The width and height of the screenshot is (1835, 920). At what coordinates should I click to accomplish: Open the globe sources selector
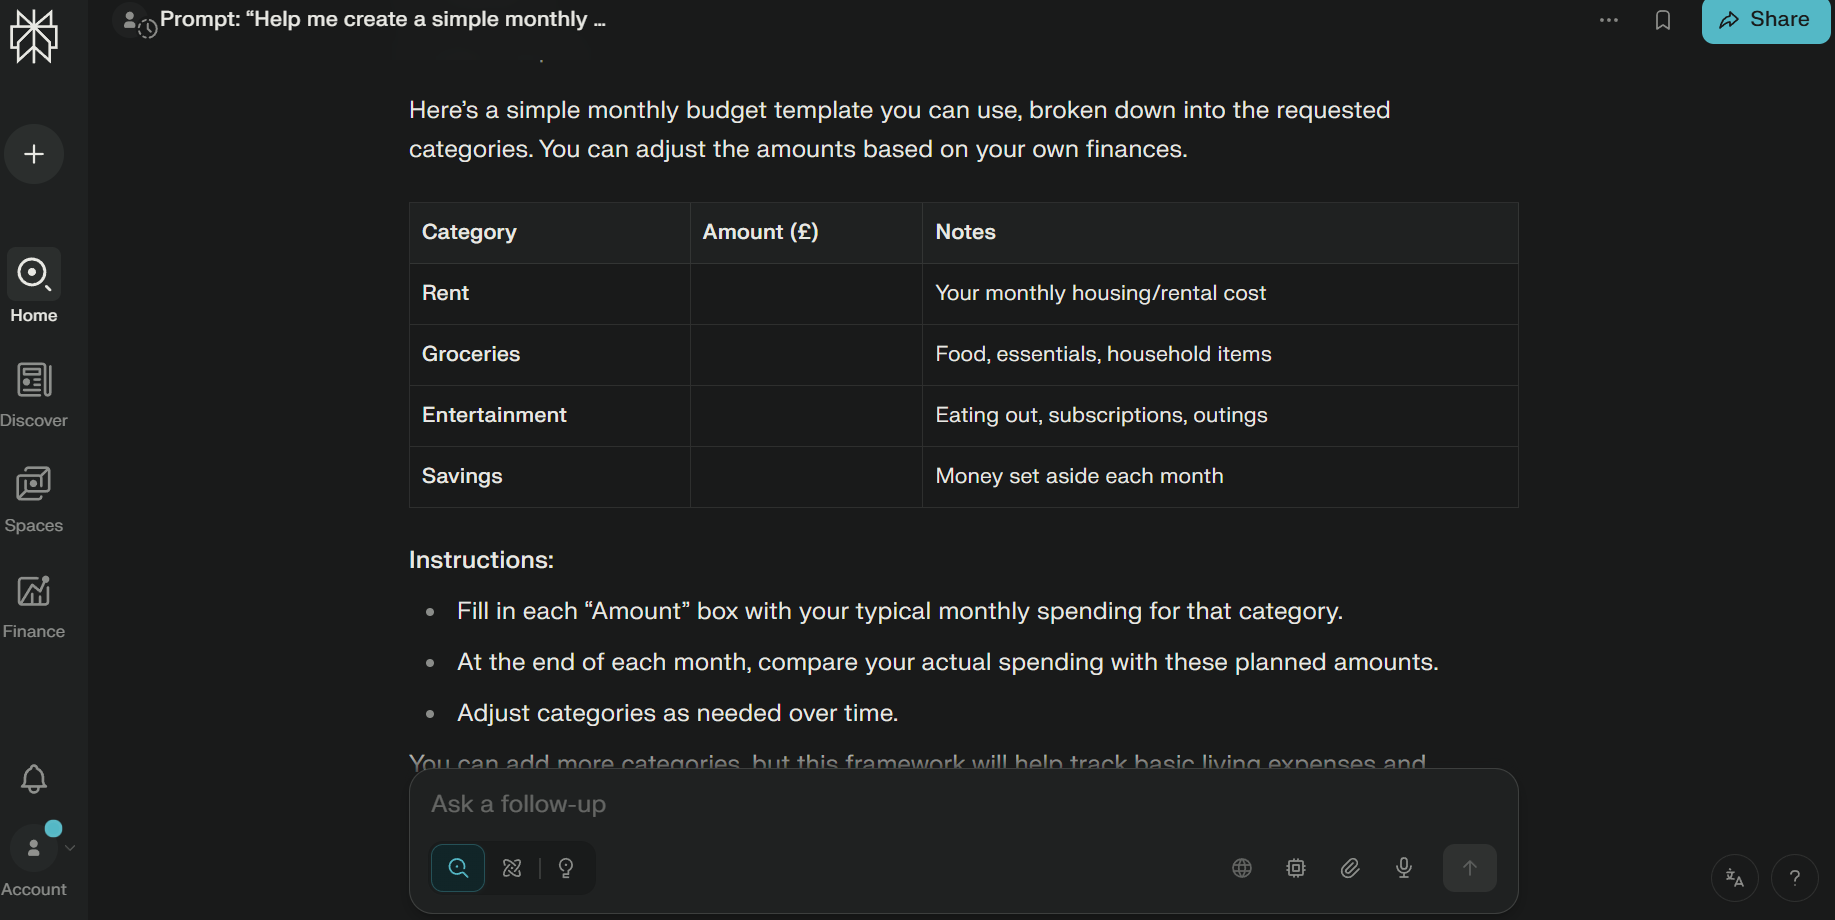click(1242, 868)
